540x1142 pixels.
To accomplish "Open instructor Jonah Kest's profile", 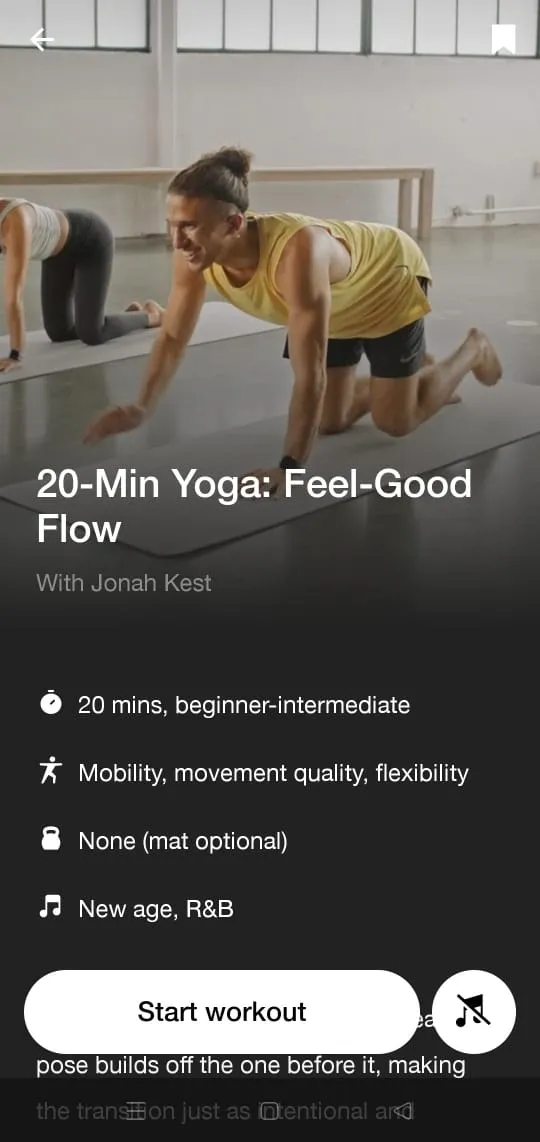I will pos(124,583).
